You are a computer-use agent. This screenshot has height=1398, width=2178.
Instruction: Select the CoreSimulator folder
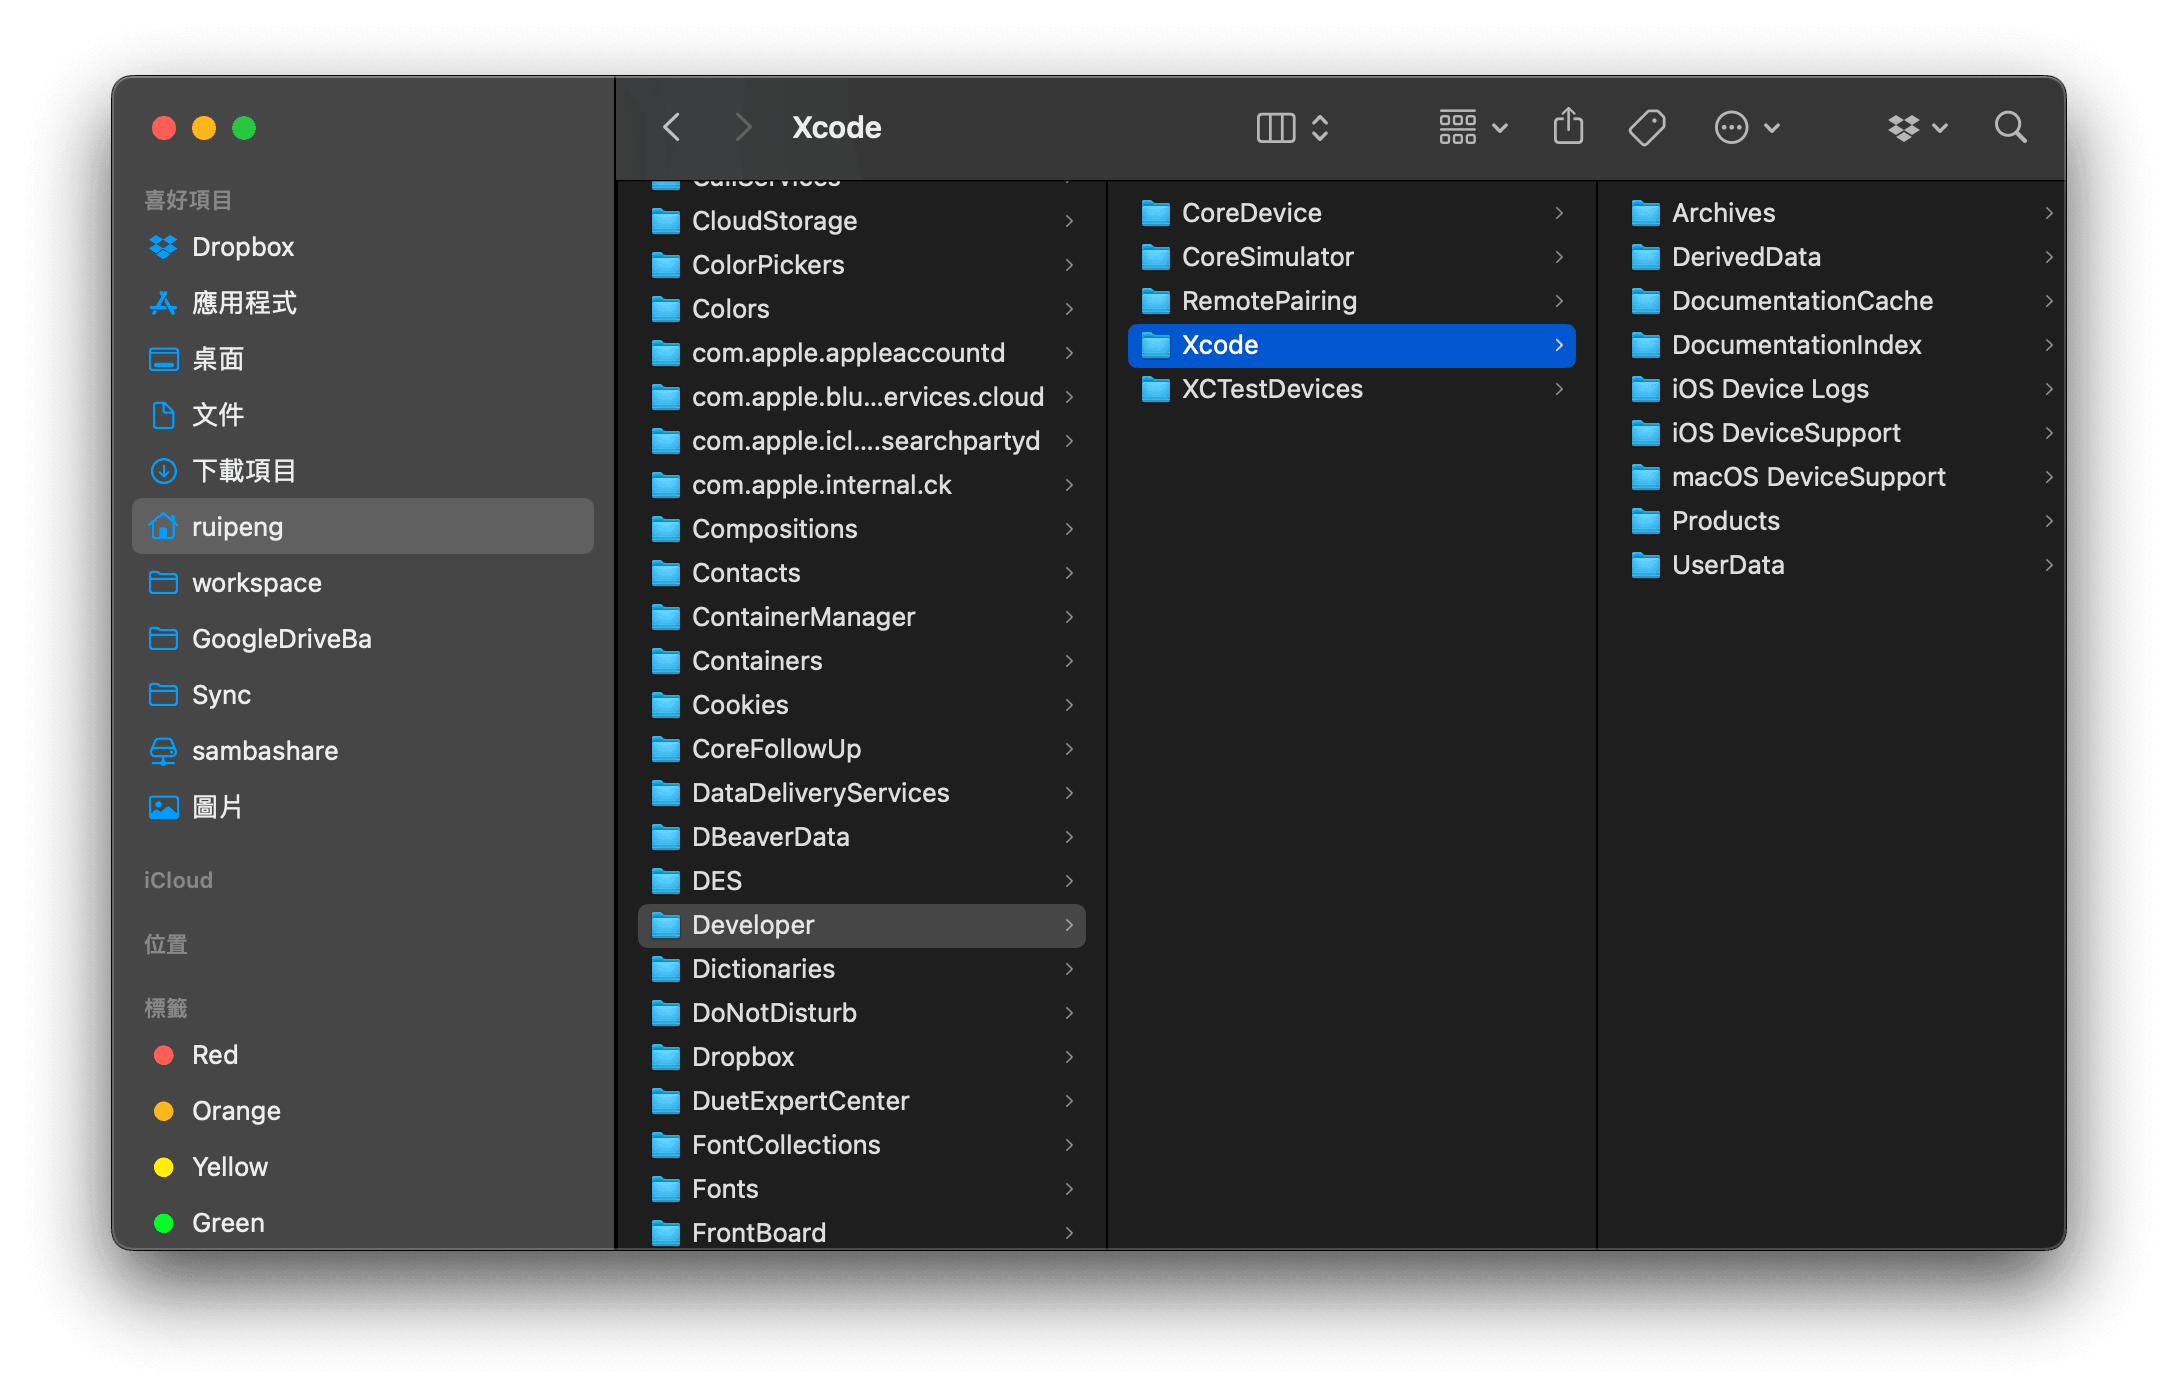(x=1352, y=257)
